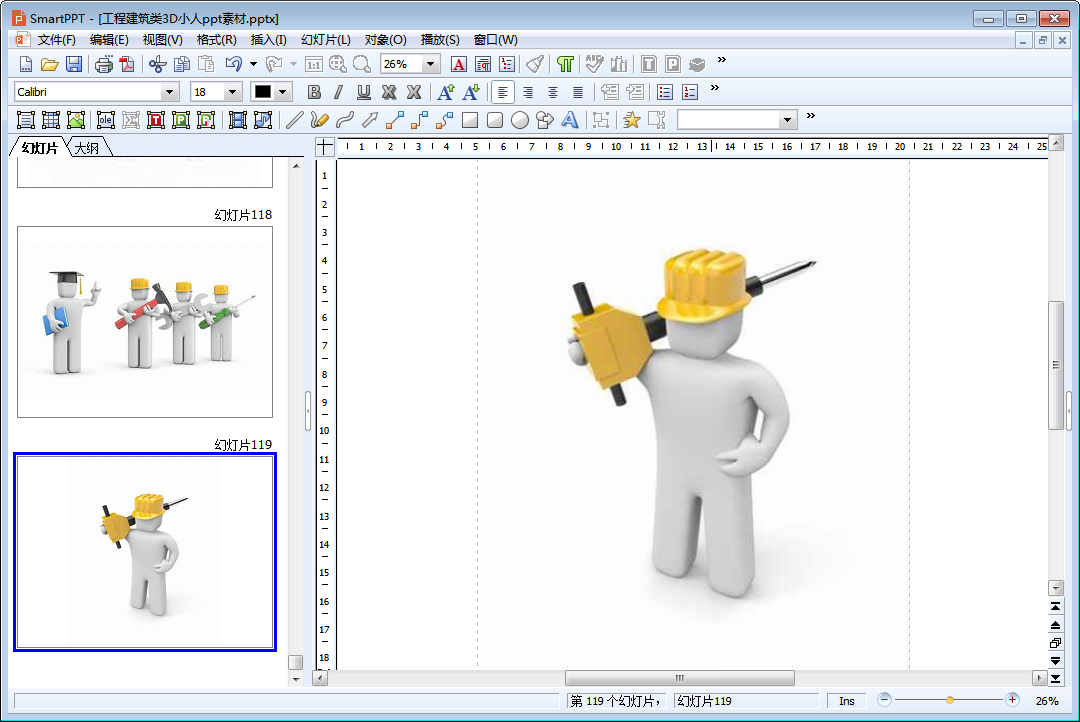The width and height of the screenshot is (1080, 722).
Task: Open a file with folder icon
Action: tap(50, 64)
